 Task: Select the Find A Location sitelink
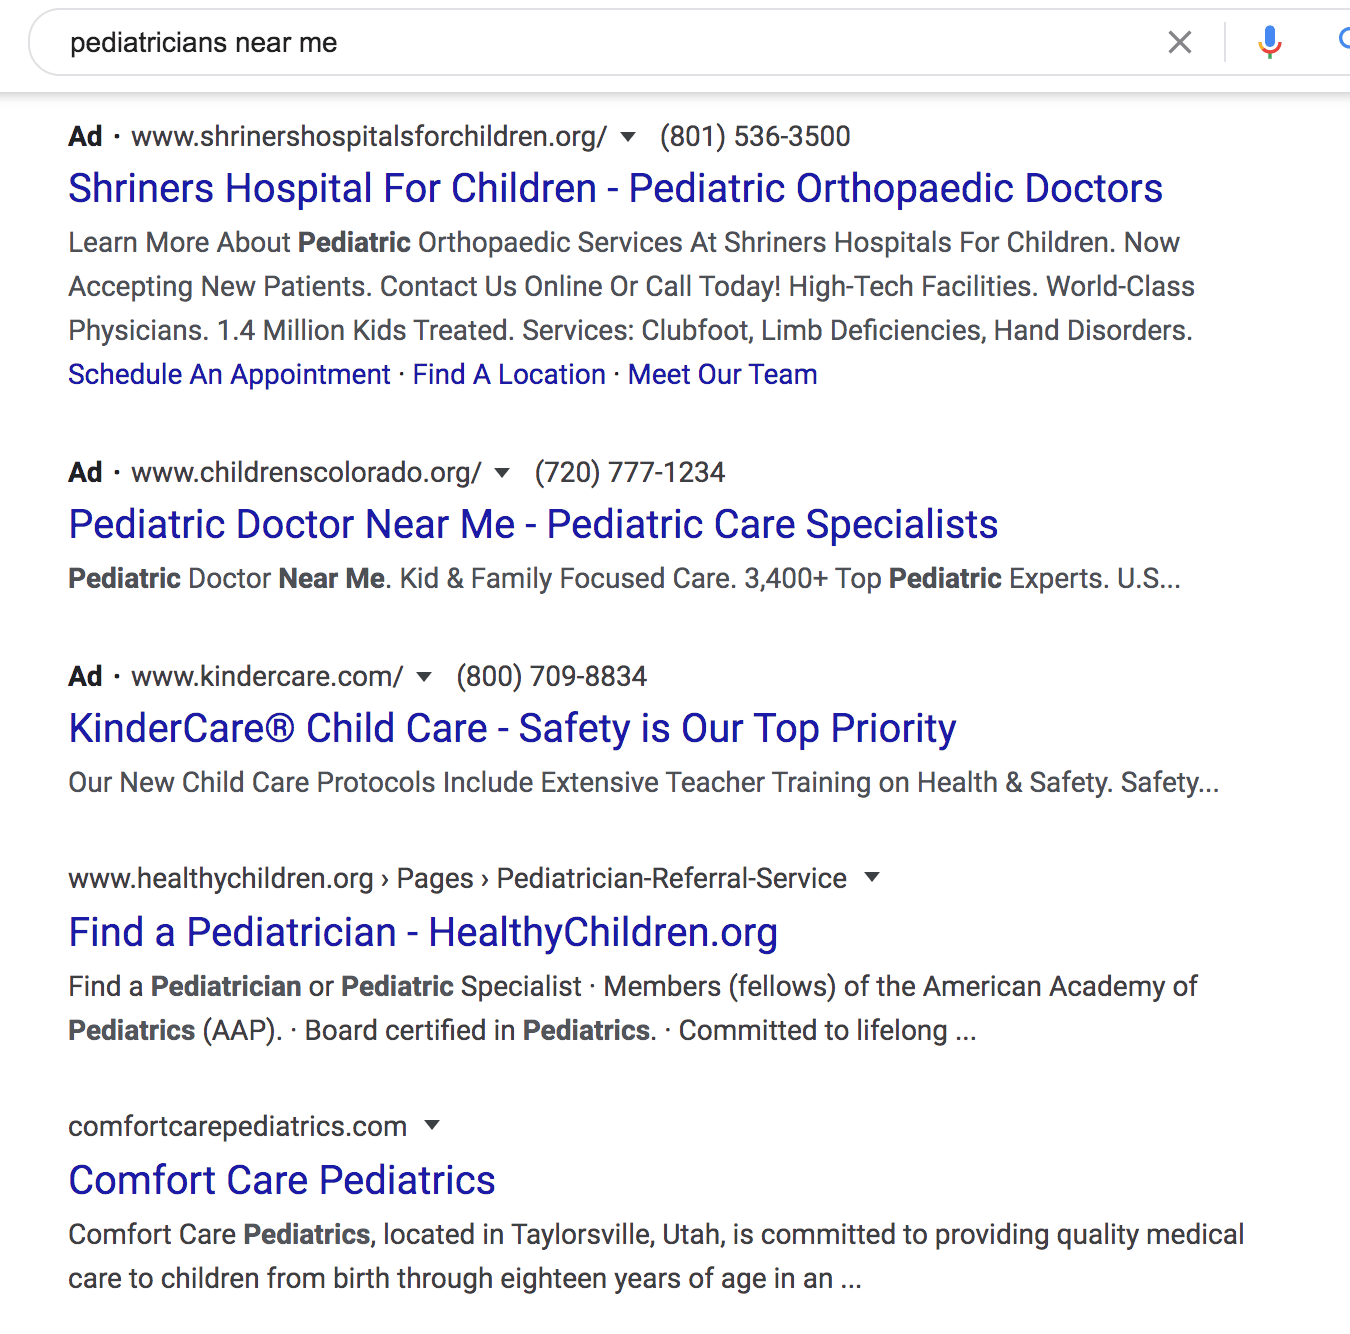pyautogui.click(x=508, y=374)
